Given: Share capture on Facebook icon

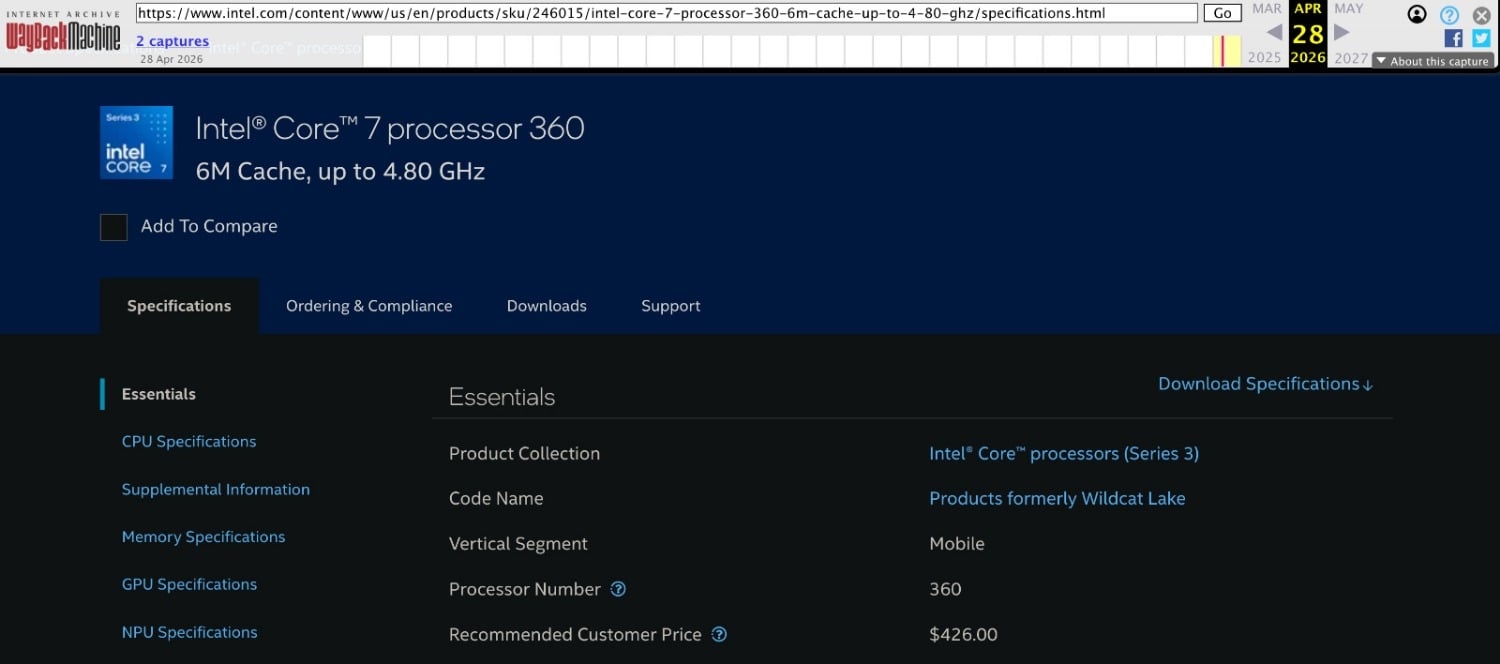Looking at the screenshot, I should pyautogui.click(x=1454, y=38).
